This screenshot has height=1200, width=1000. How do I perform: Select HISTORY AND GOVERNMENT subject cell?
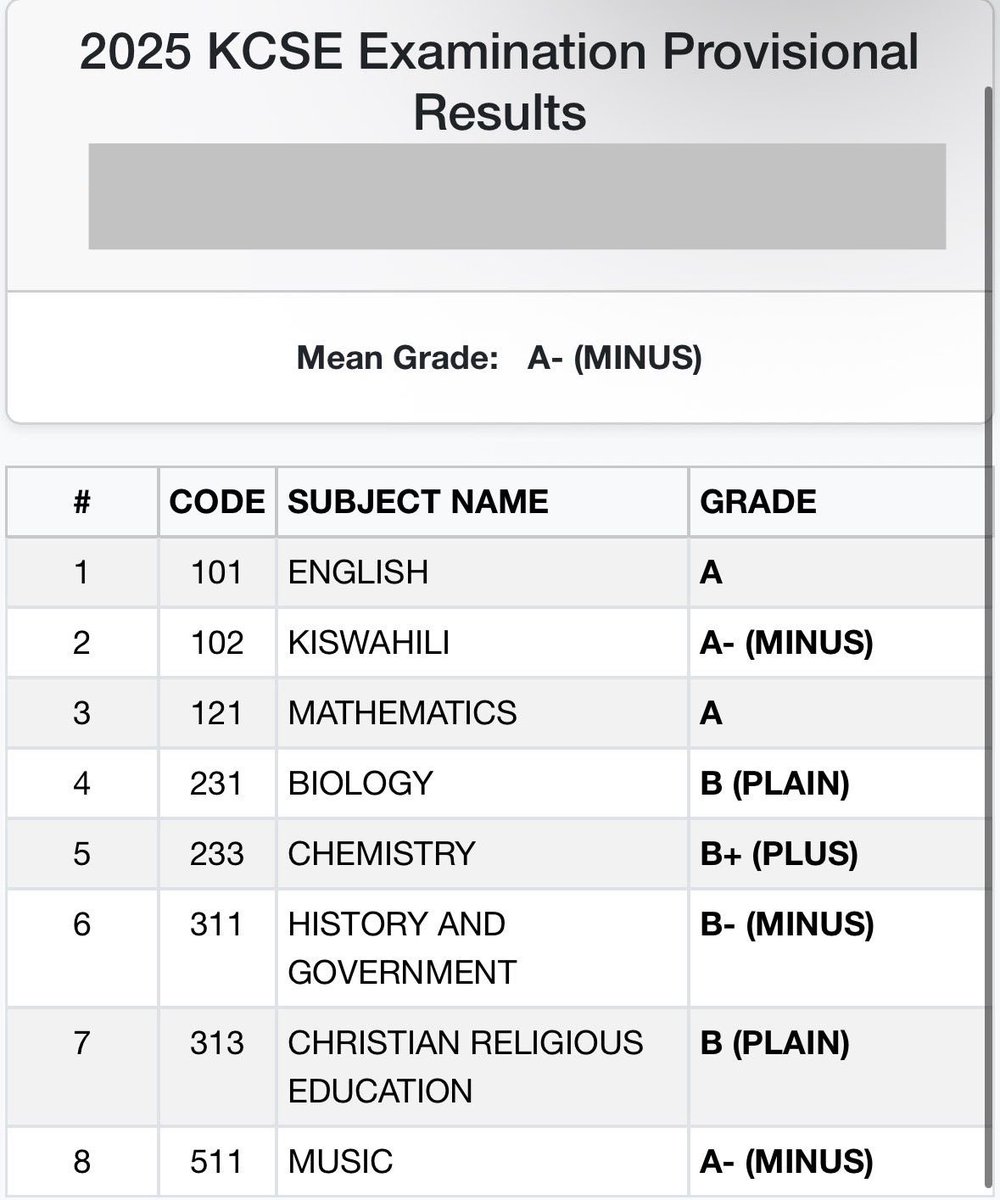[483, 948]
